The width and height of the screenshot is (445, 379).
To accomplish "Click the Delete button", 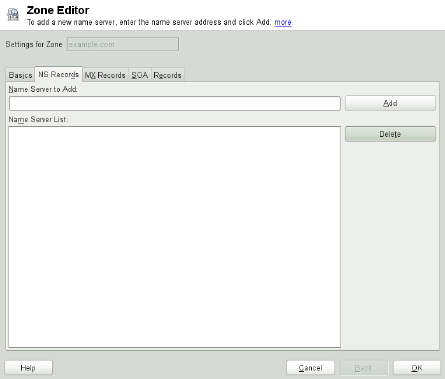I will 390,134.
